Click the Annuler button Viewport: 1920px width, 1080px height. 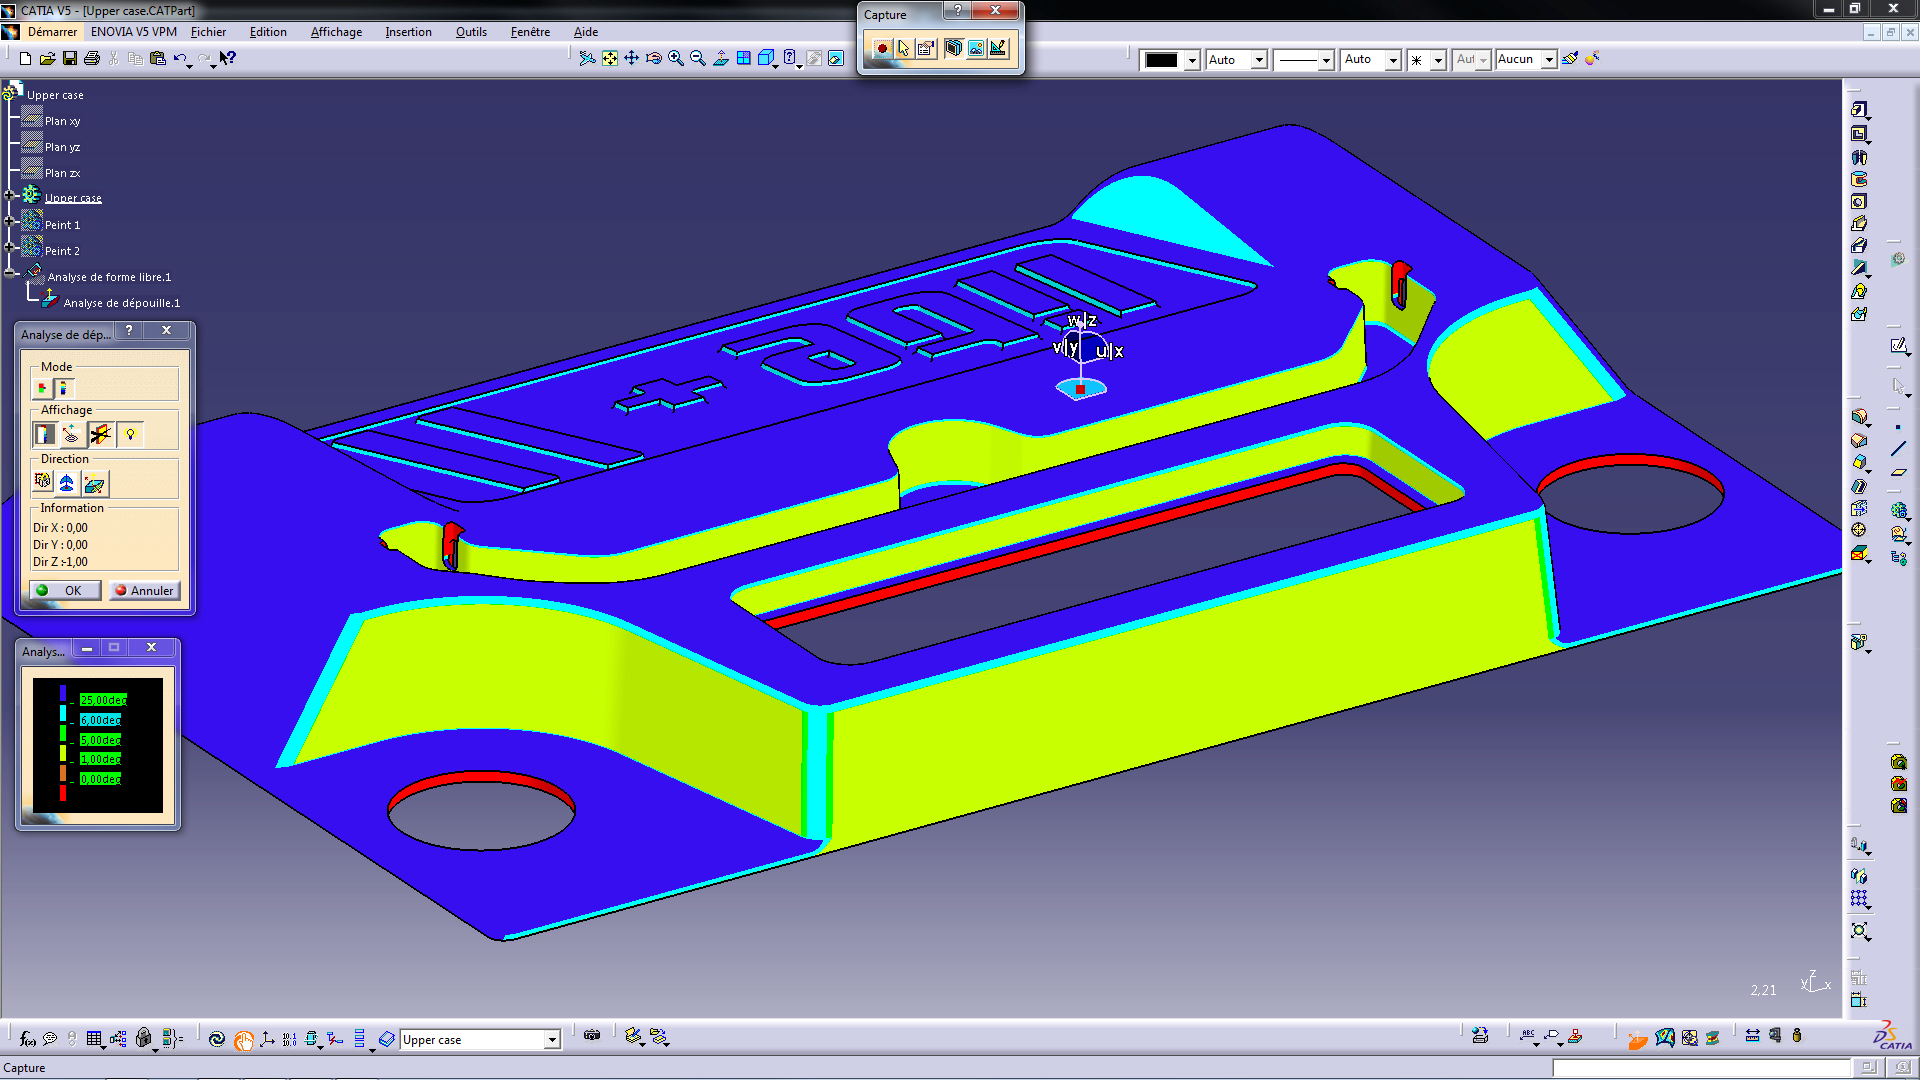click(x=144, y=590)
